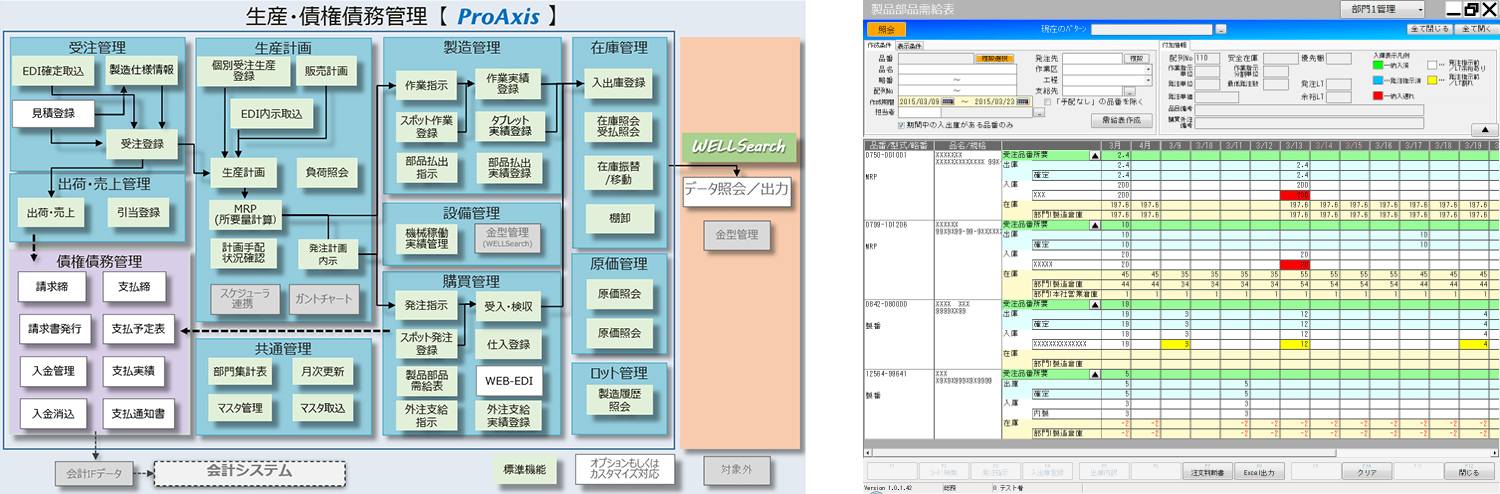
Task: Click the orange 複数選択 button beside 品番
Action: click(995, 58)
